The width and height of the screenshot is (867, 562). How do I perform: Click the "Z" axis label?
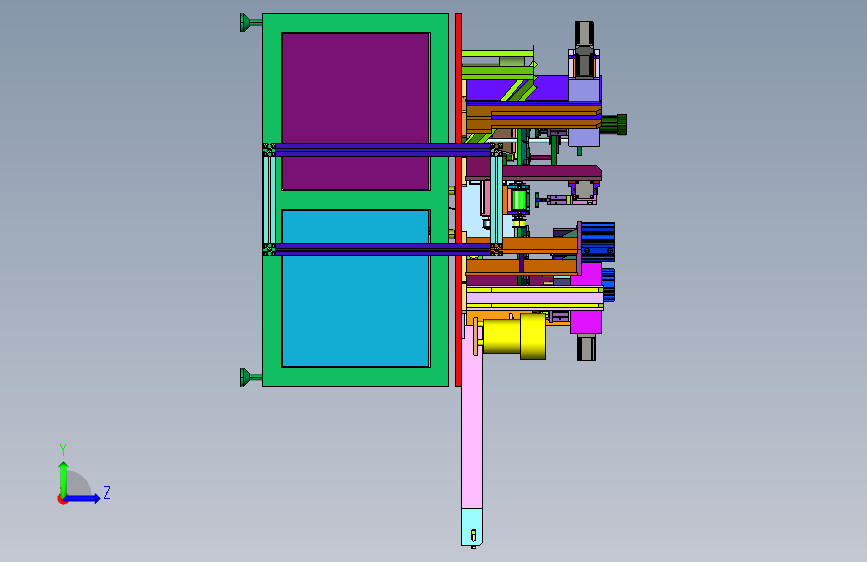[107, 492]
